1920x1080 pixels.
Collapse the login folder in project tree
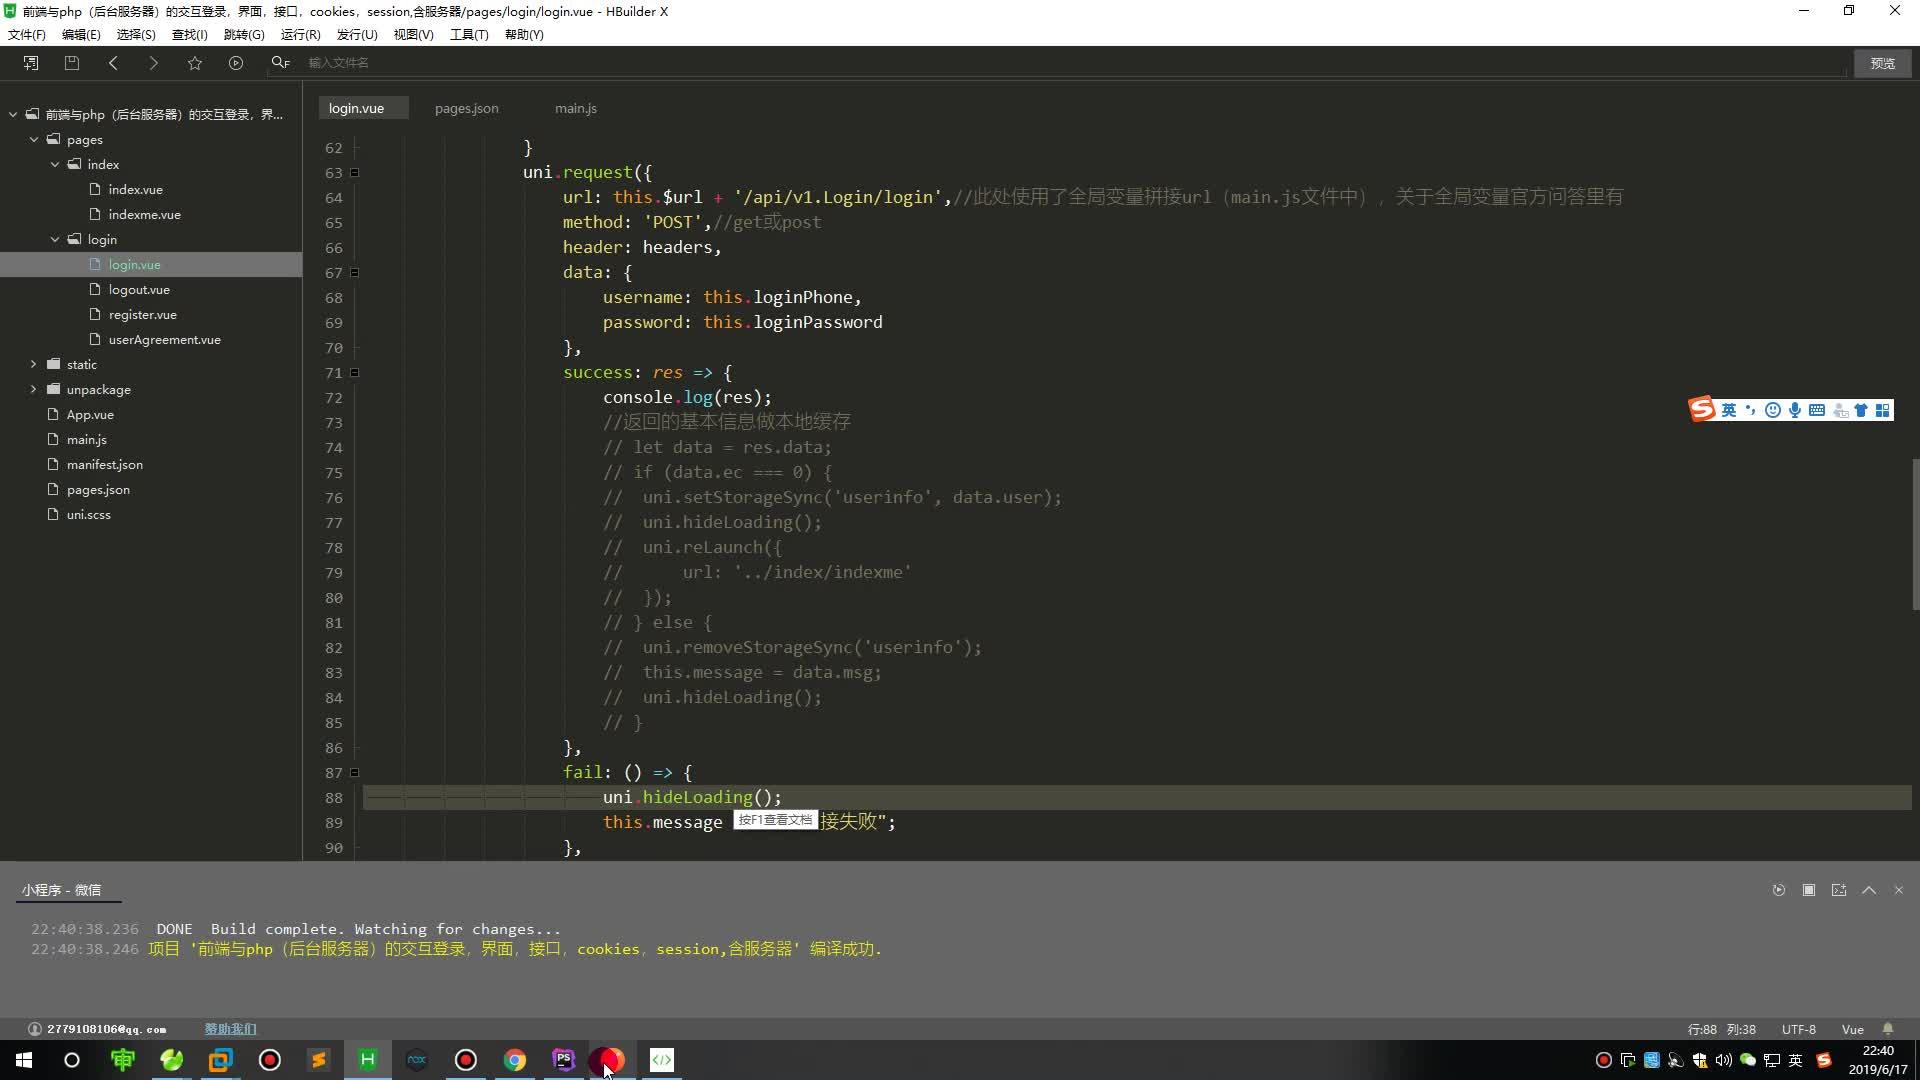[x=55, y=239]
